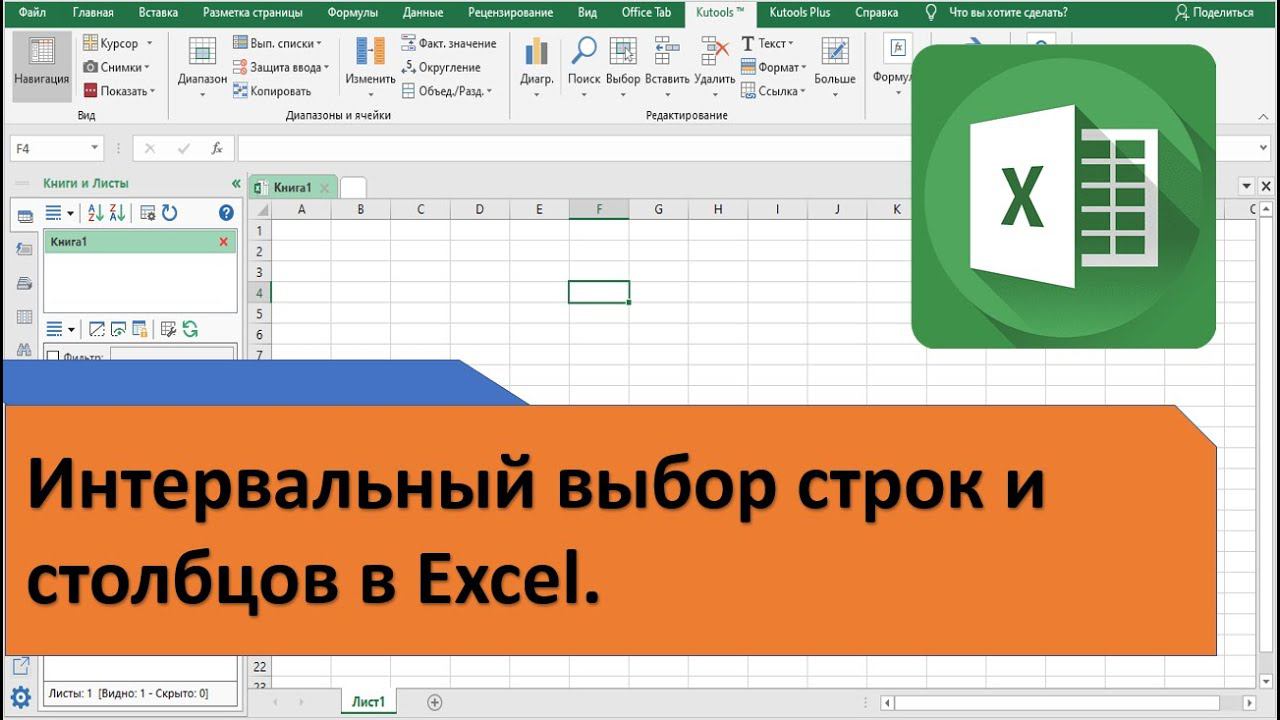
Task: Open the Файл menu
Action: click(x=32, y=13)
